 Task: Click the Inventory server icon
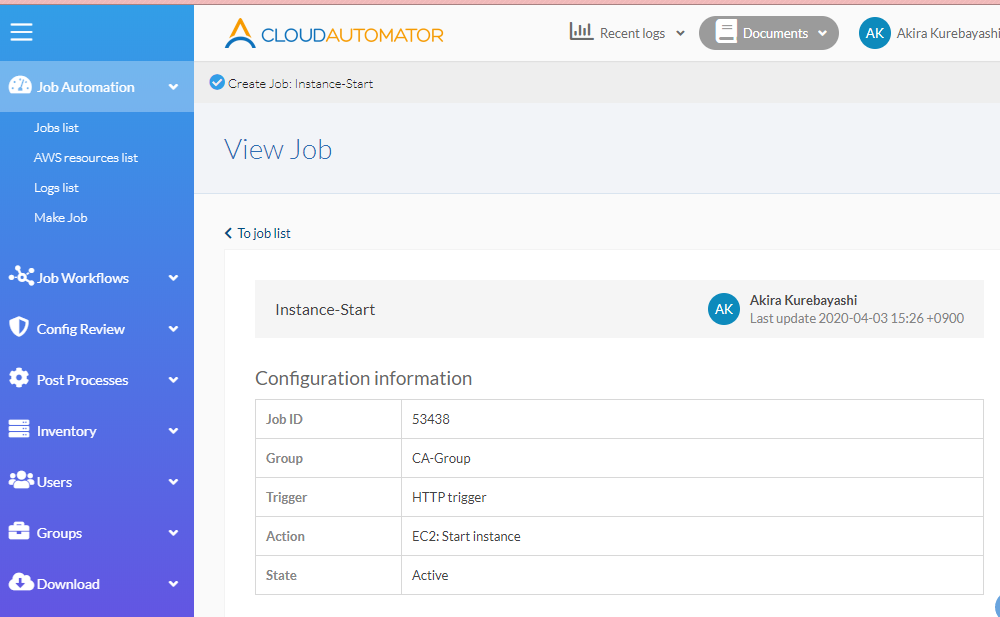click(19, 429)
